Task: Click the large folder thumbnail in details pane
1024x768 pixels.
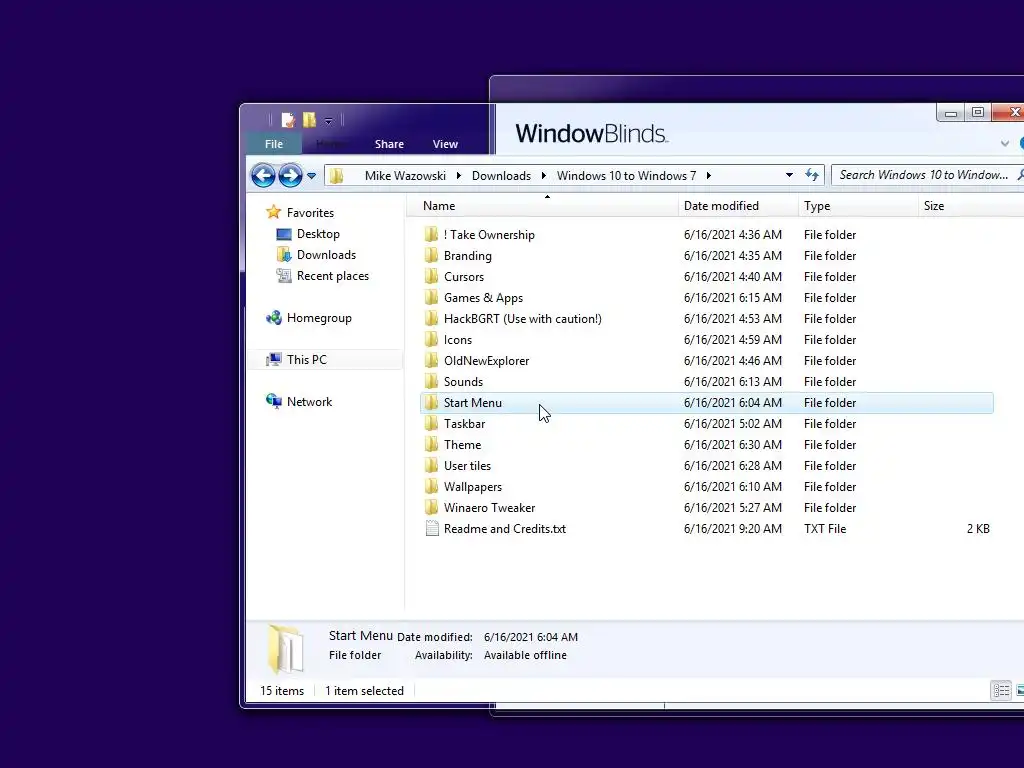Action: pyautogui.click(x=286, y=649)
